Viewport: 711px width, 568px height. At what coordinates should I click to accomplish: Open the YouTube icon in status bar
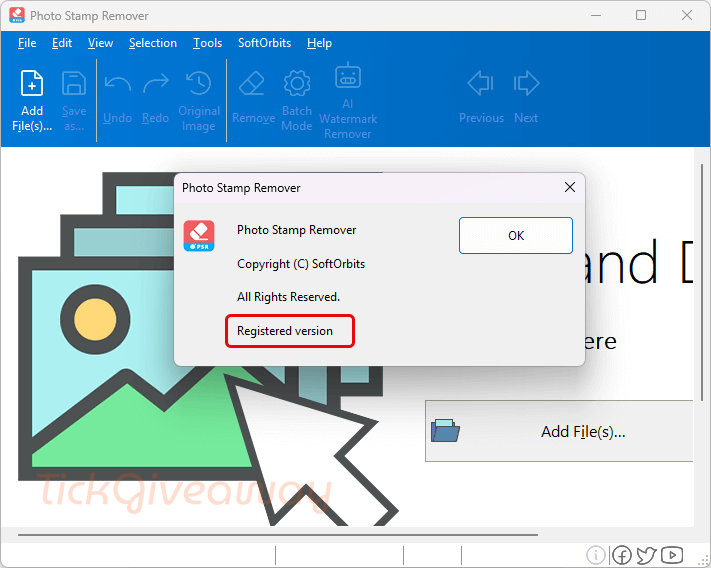click(672, 555)
